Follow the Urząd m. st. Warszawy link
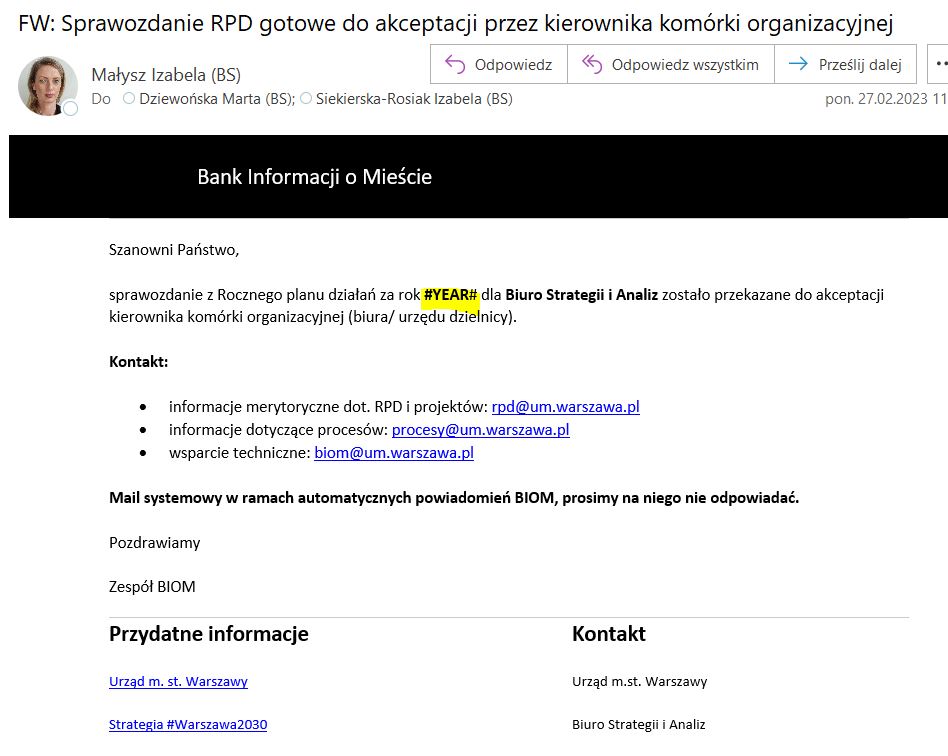 178,682
